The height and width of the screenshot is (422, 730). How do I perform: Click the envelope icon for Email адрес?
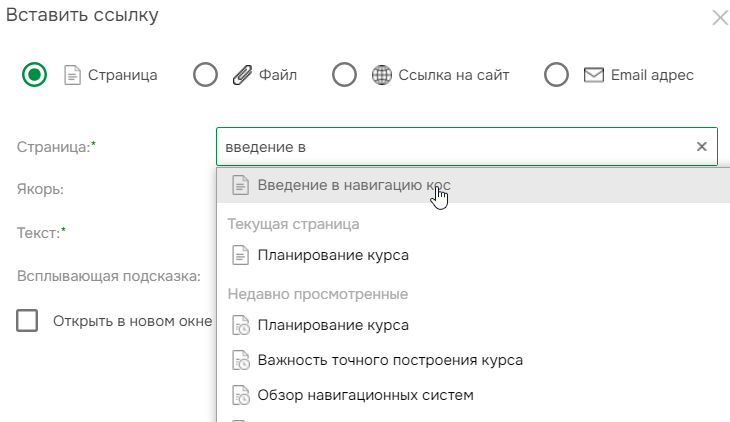point(594,75)
